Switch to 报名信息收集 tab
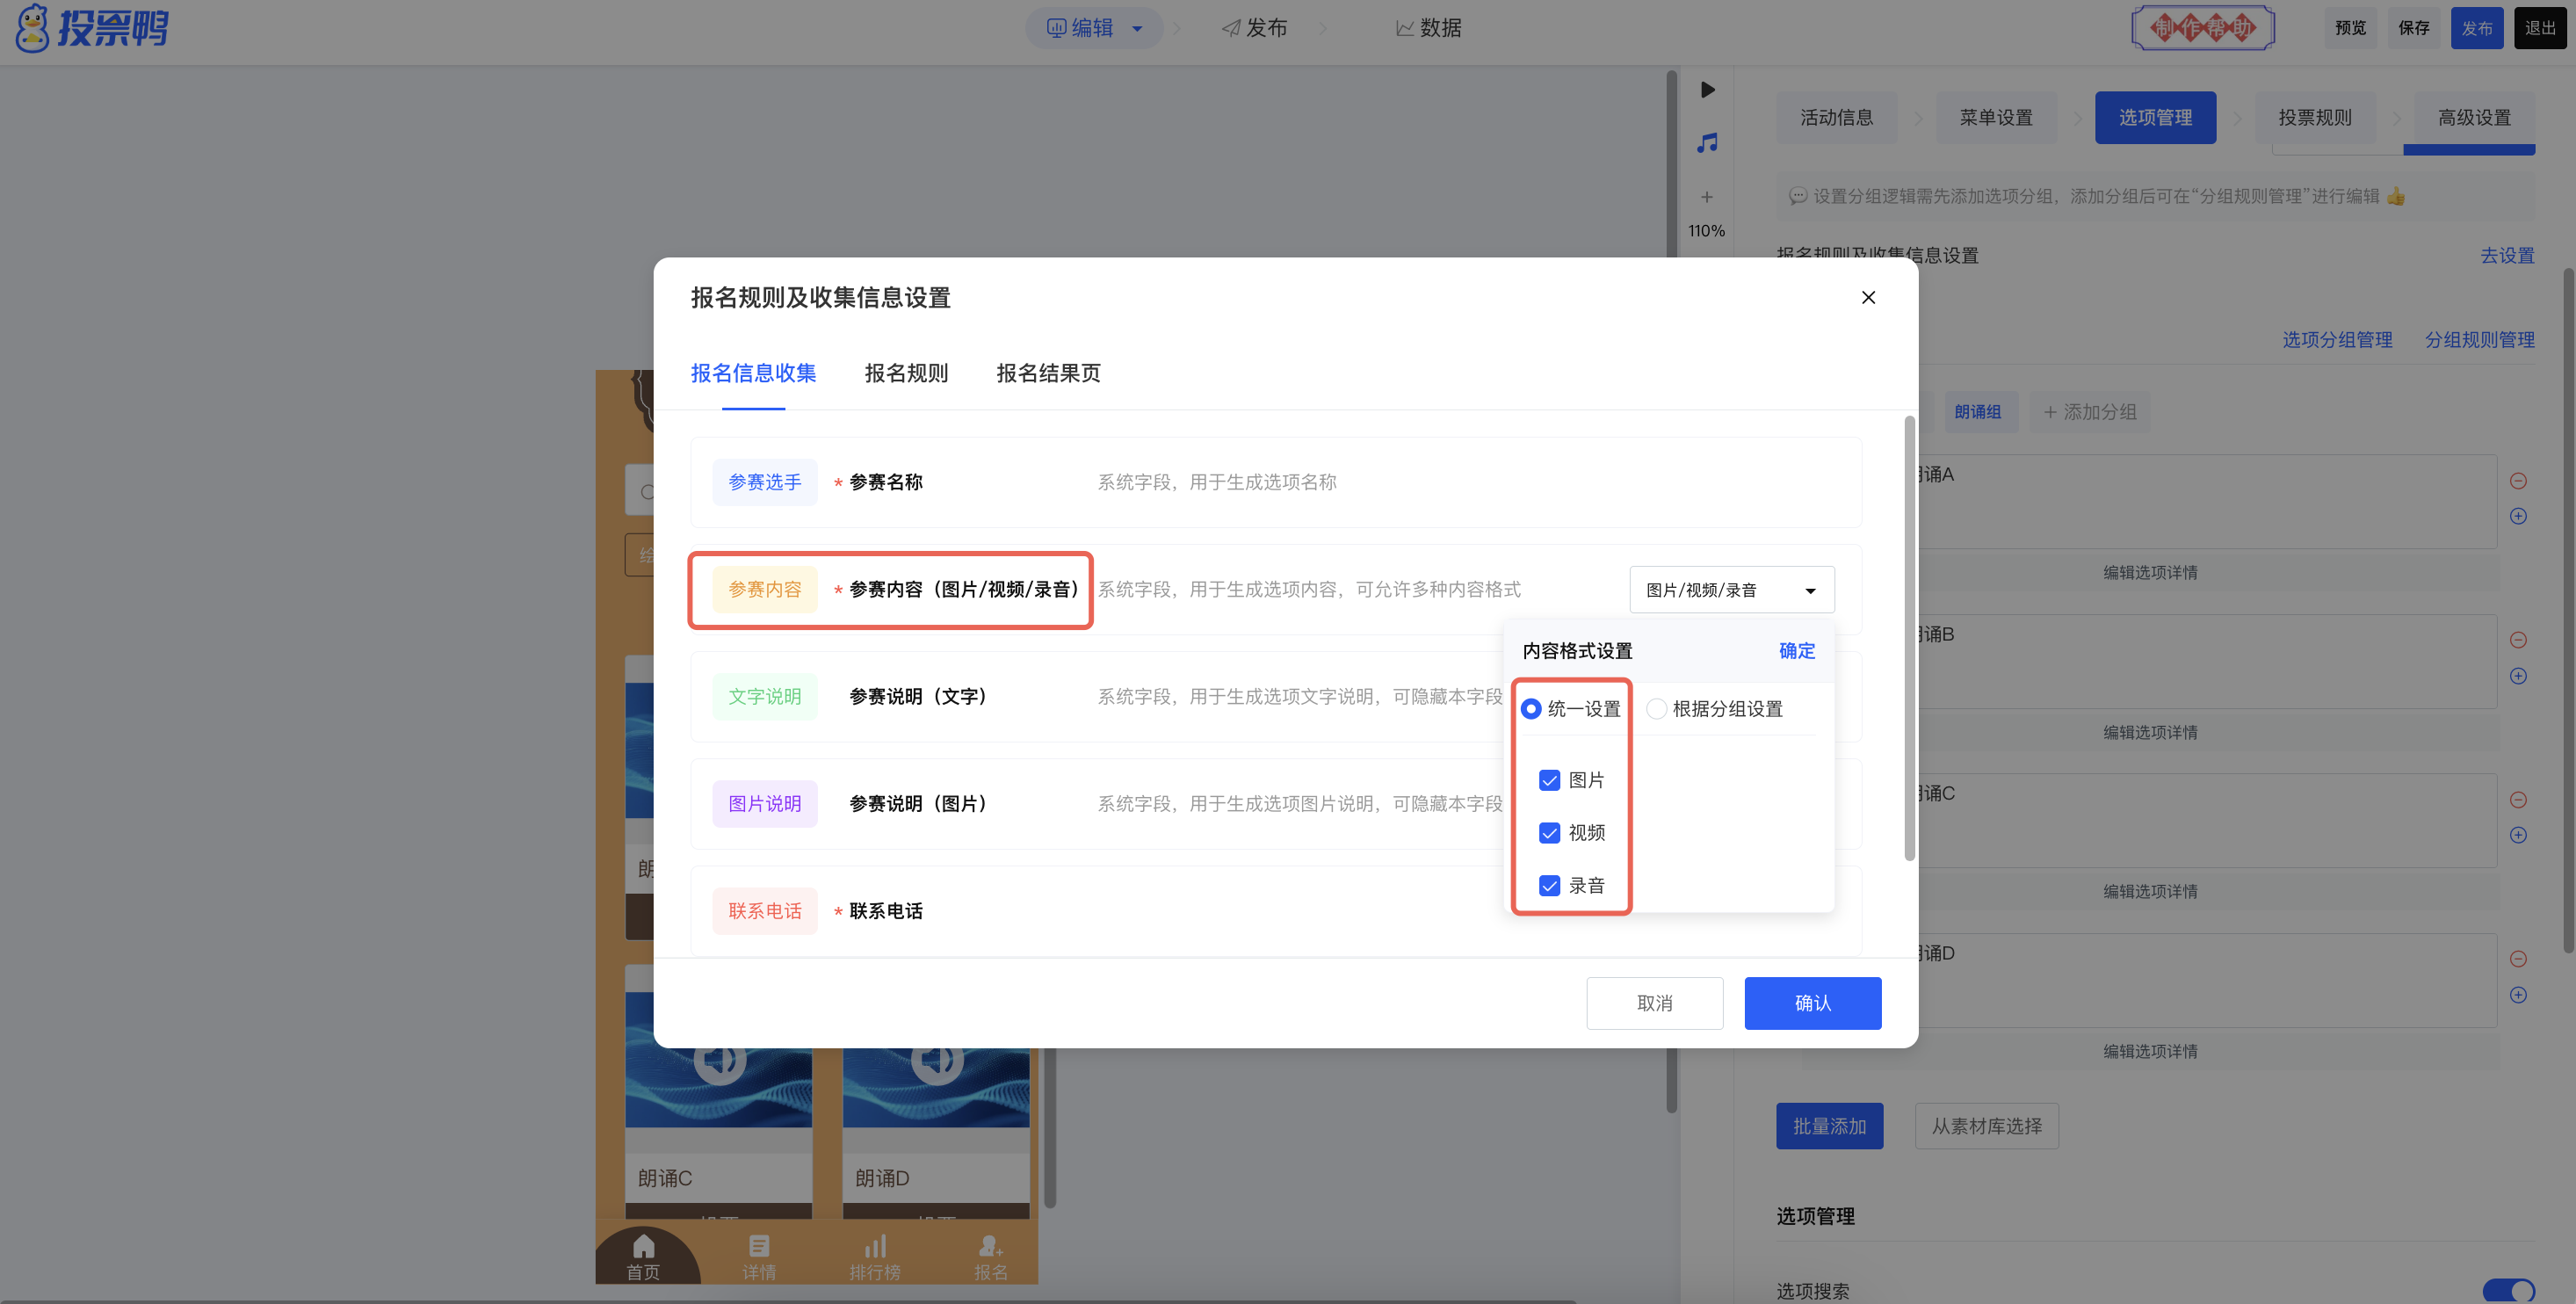Image resolution: width=2576 pixels, height=1304 pixels. point(753,373)
